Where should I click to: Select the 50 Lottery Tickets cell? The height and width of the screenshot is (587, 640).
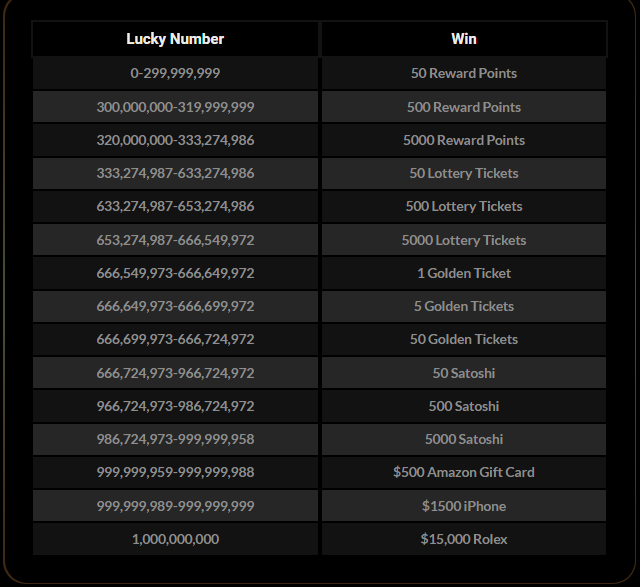click(x=464, y=173)
